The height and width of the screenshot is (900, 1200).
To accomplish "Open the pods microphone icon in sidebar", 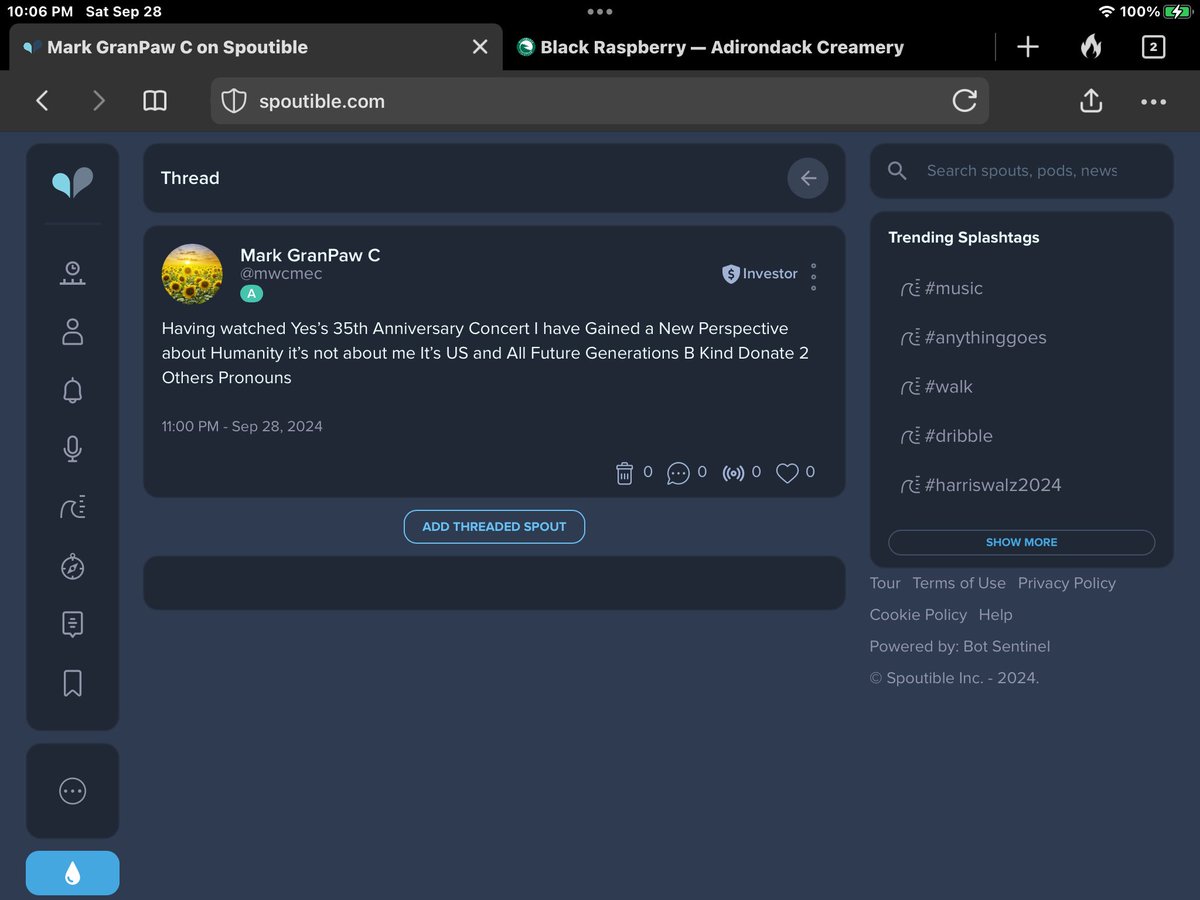I will [72, 450].
